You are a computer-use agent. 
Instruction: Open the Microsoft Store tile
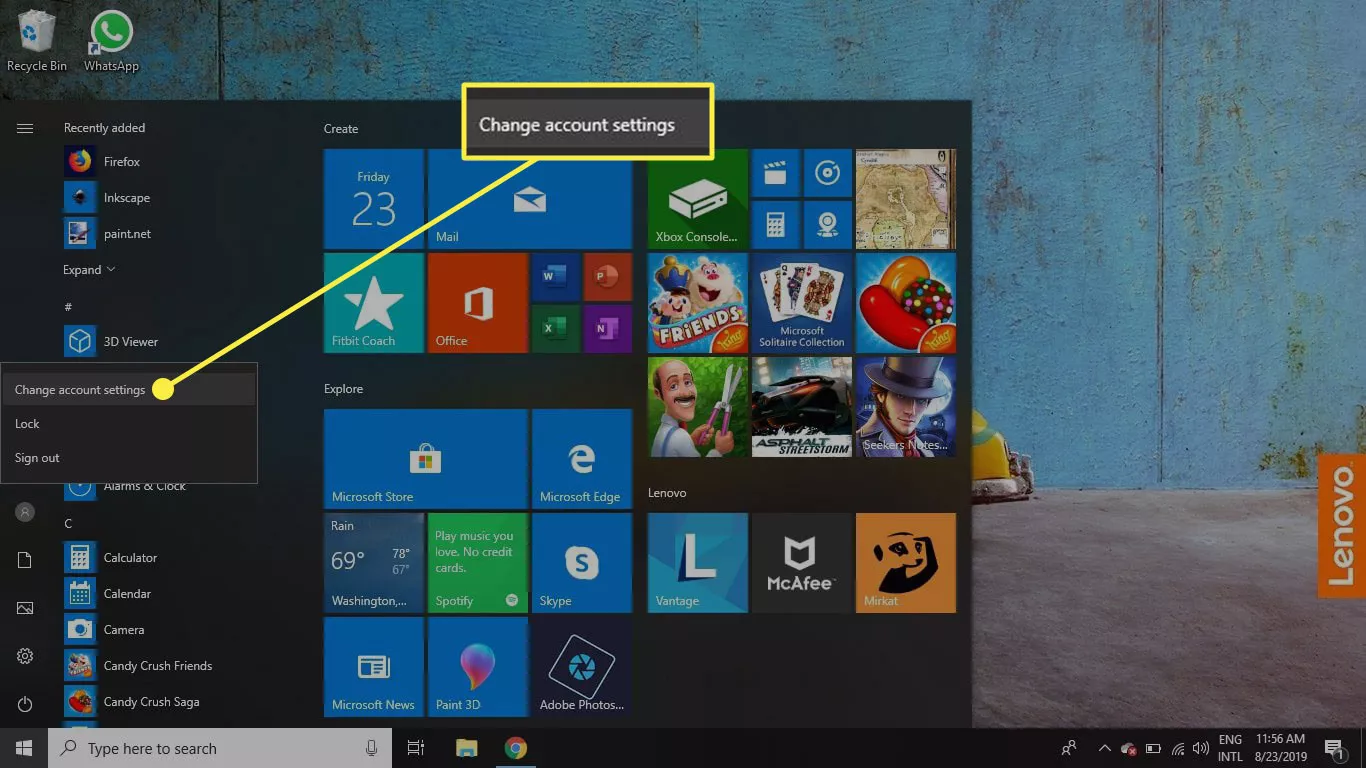[425, 458]
